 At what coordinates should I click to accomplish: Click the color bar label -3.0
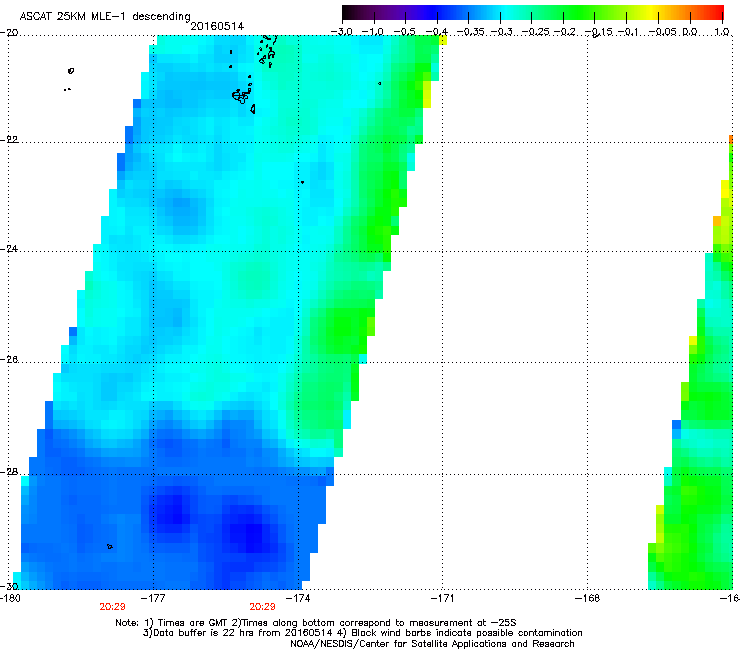click(x=341, y=32)
